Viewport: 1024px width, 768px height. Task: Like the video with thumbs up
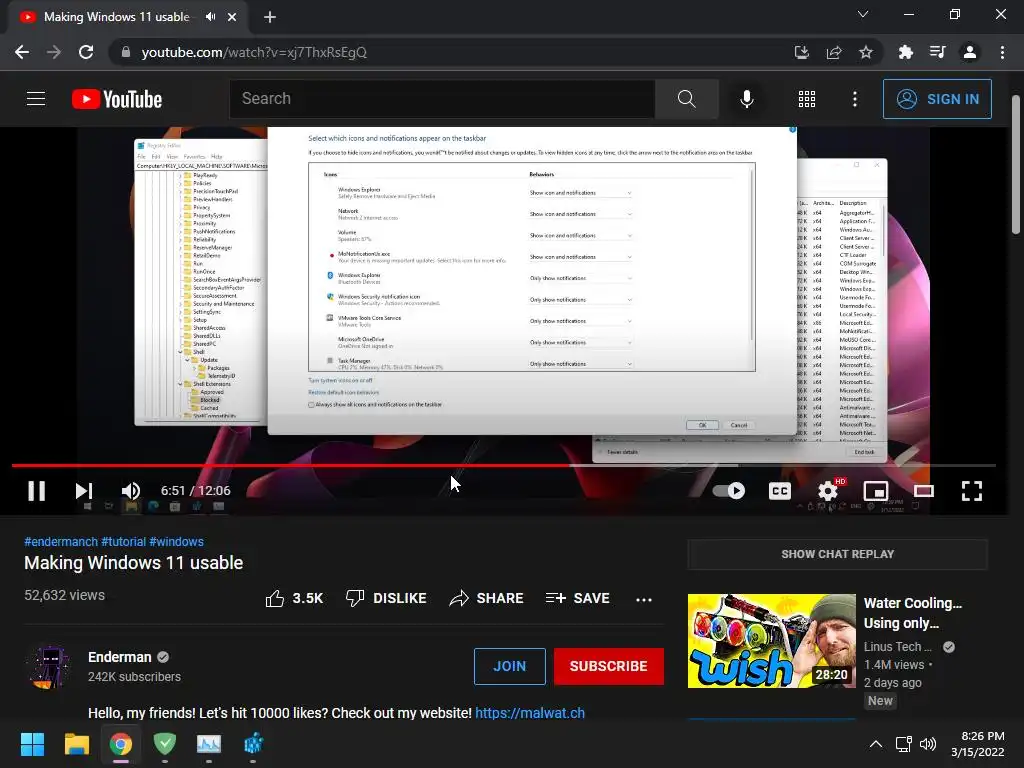point(294,598)
